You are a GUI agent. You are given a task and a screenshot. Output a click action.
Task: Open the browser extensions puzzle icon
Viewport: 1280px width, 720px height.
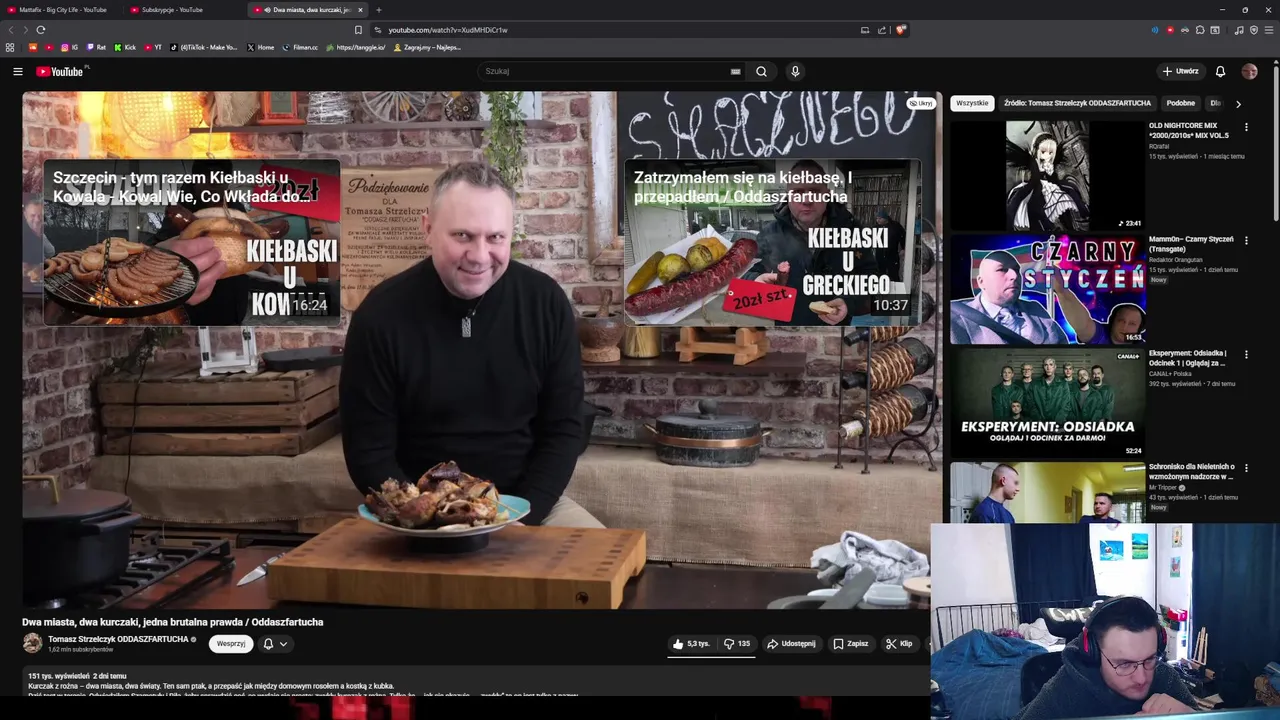pos(1200,30)
